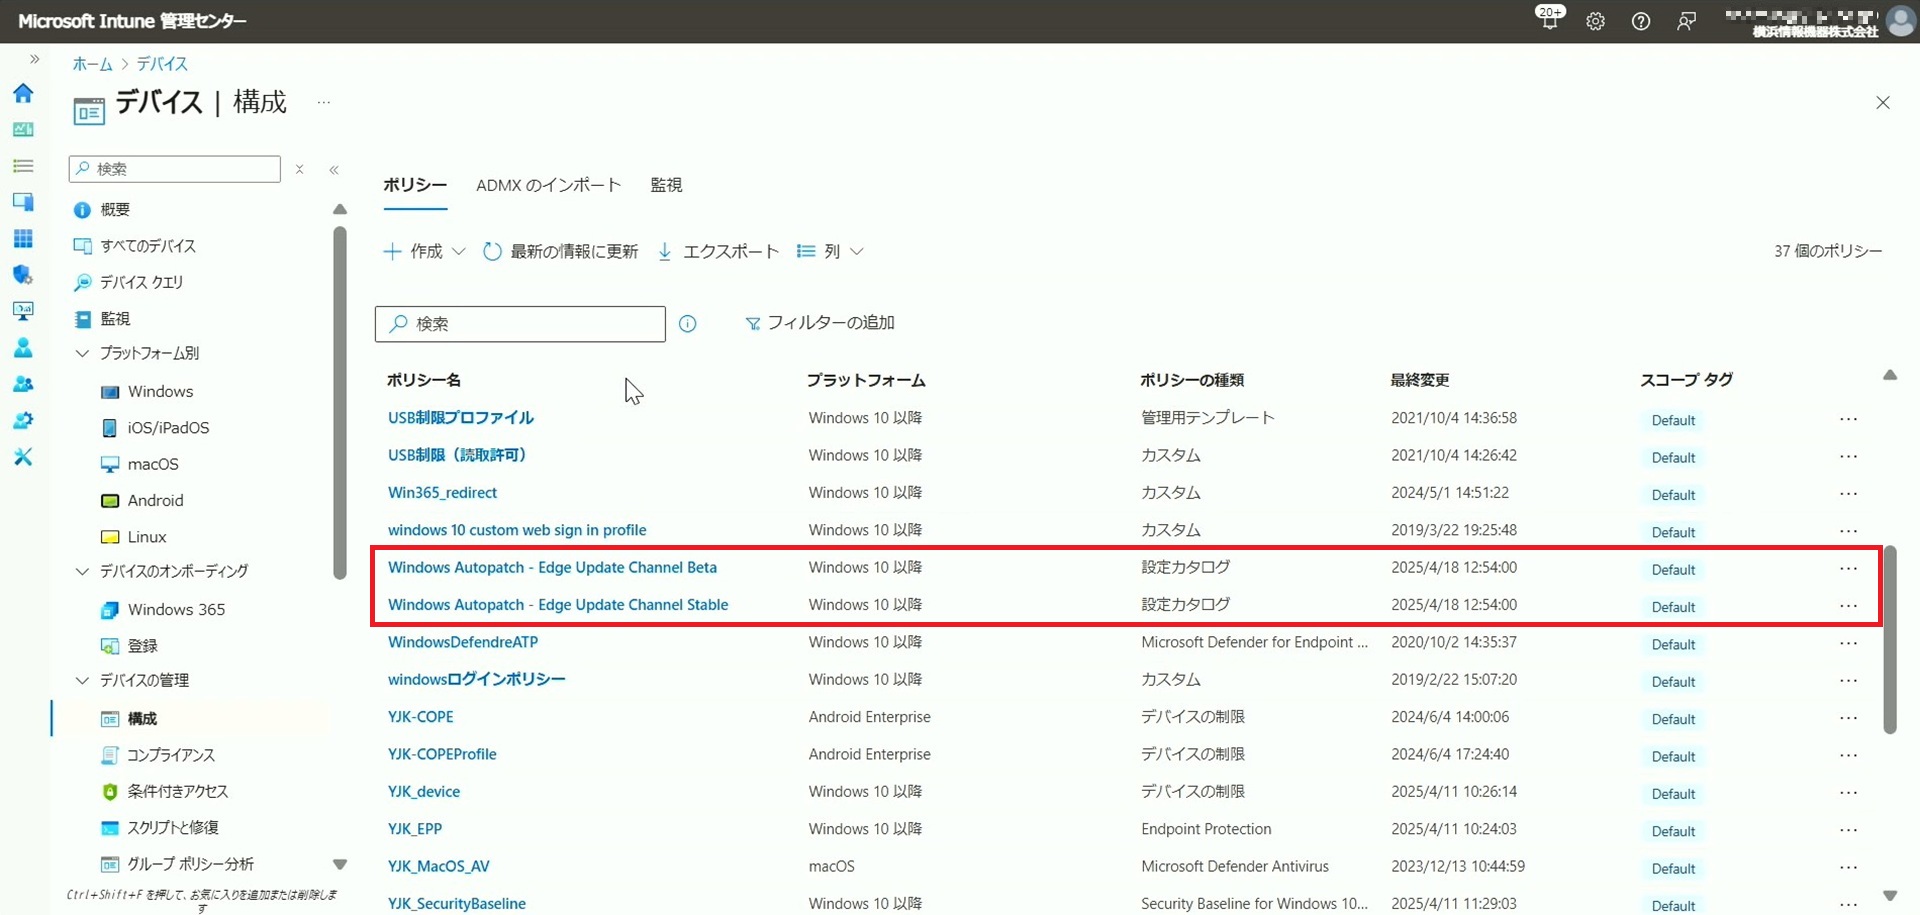Open Windows Autopatch Edge Update Channel Beta policy

point(552,568)
